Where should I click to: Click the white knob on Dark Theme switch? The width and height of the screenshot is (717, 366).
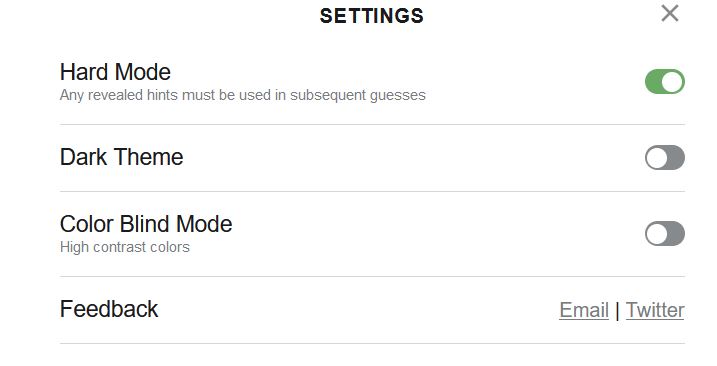657,158
